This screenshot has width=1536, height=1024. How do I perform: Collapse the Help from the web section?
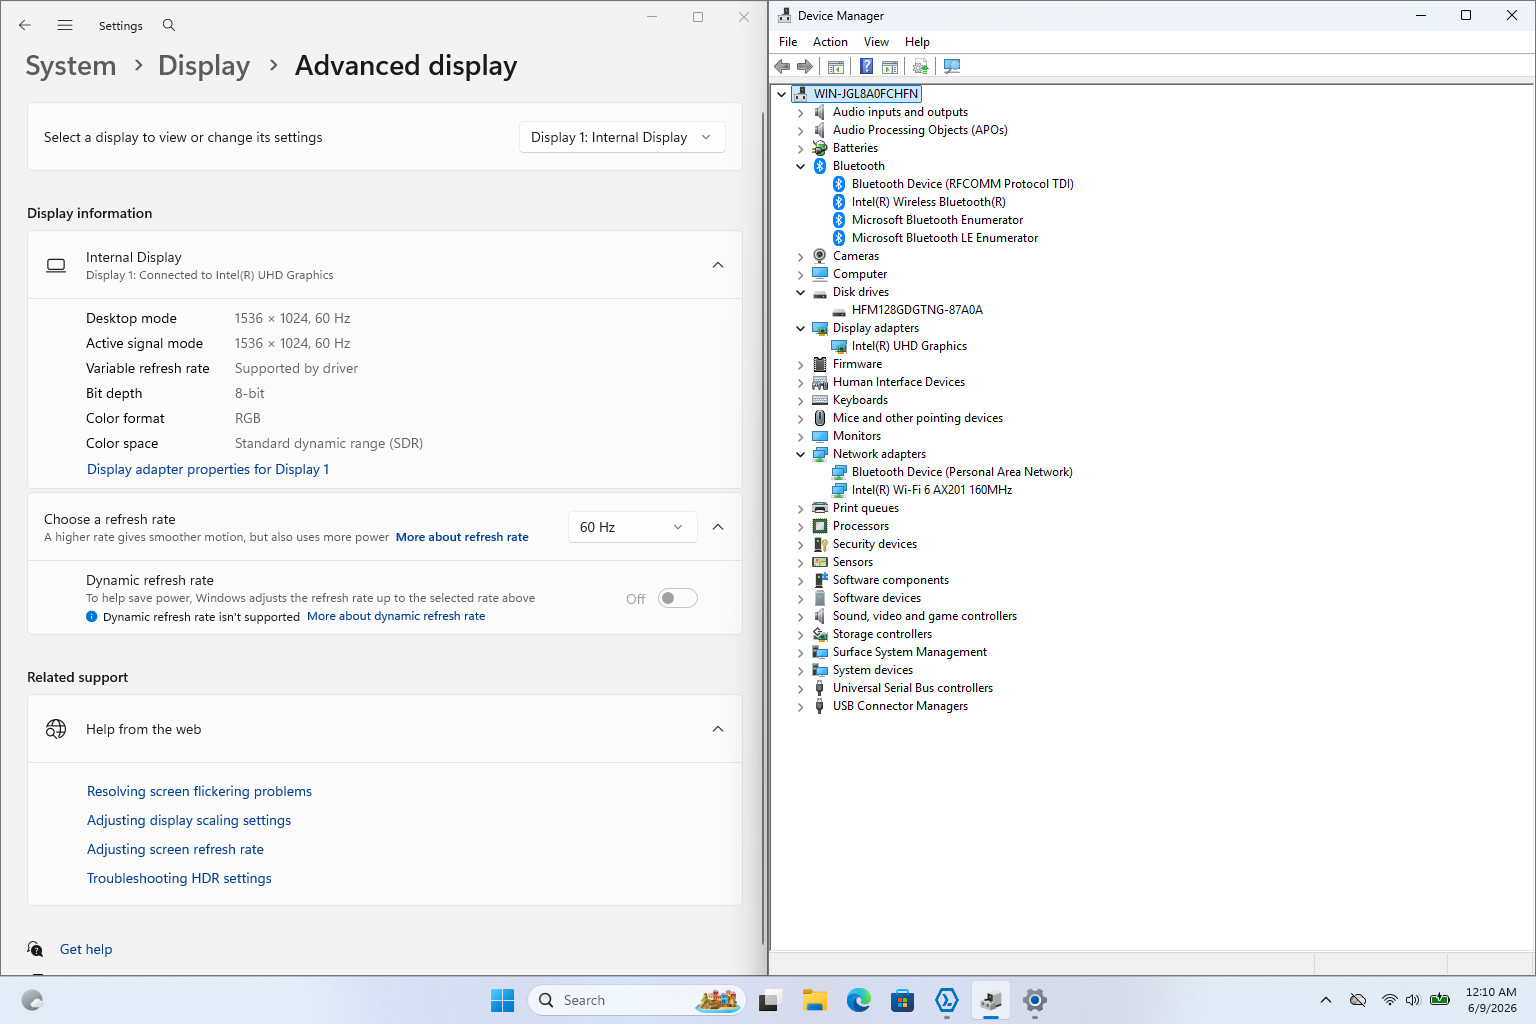(x=718, y=729)
